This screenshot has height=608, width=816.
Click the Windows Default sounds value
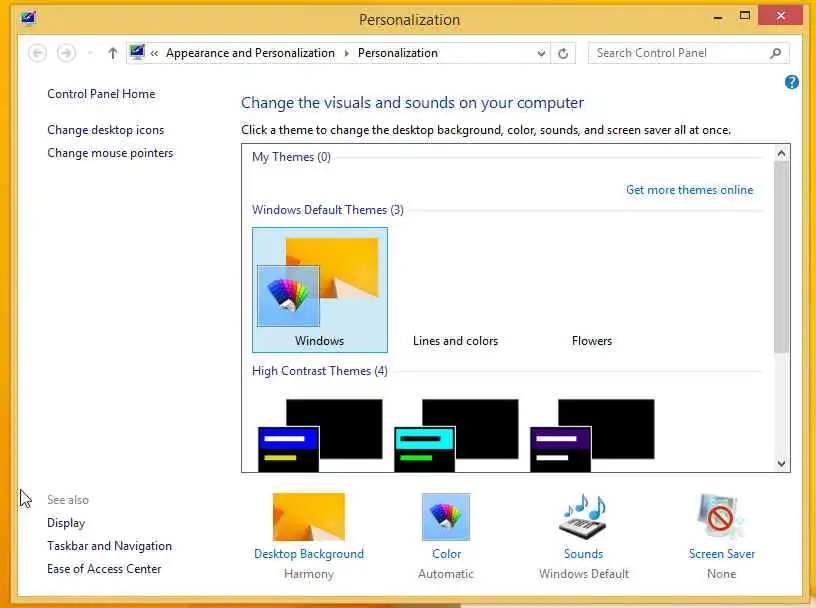[x=584, y=574]
